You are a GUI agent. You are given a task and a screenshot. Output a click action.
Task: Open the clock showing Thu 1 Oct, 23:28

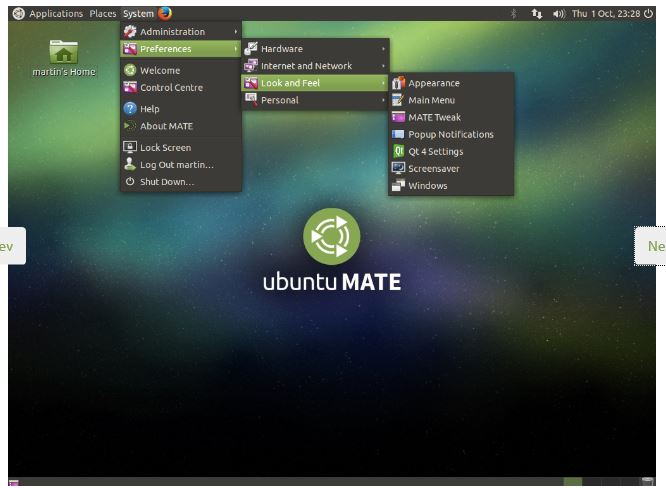point(606,14)
